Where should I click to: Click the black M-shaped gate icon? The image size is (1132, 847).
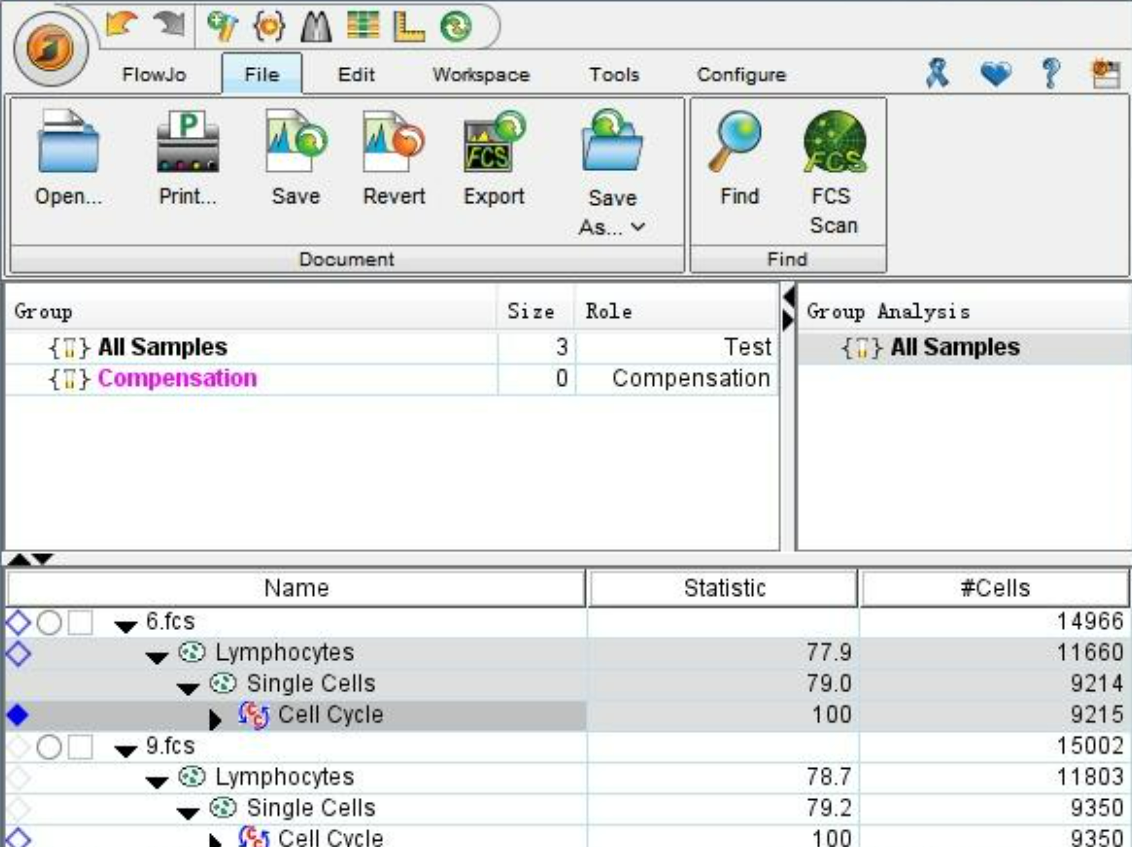[315, 27]
